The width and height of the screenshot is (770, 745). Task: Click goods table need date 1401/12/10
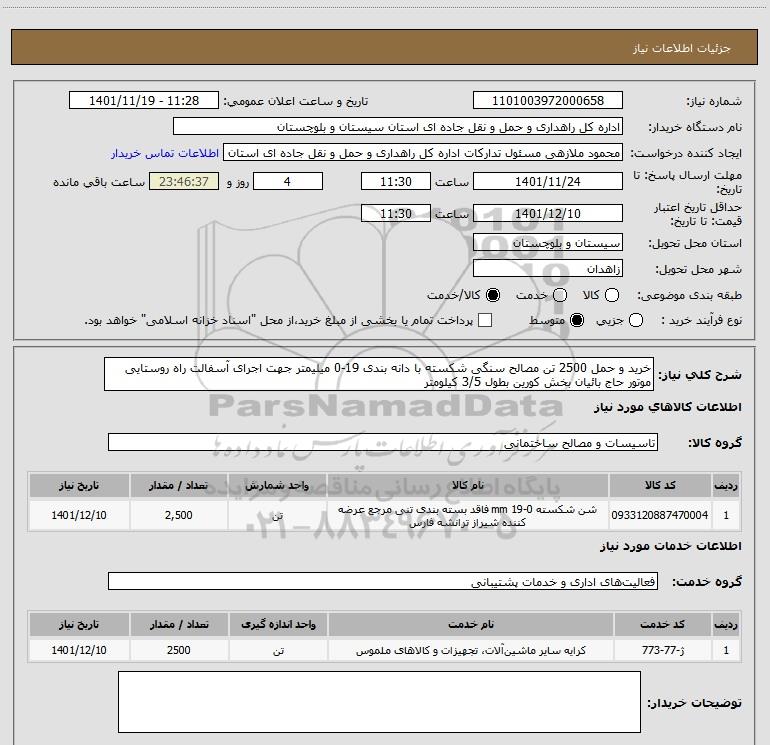pyautogui.click(x=79, y=515)
